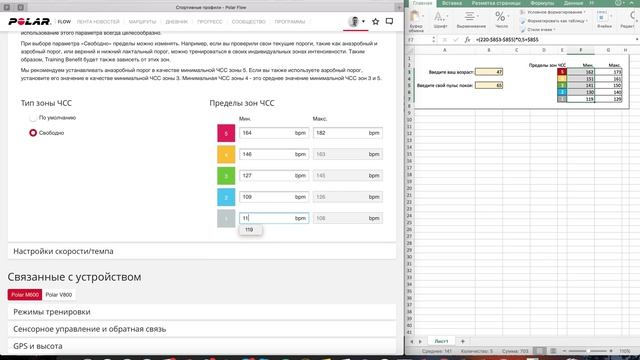Select the Свободно zone type radio
640x360 pixels.
33,133
